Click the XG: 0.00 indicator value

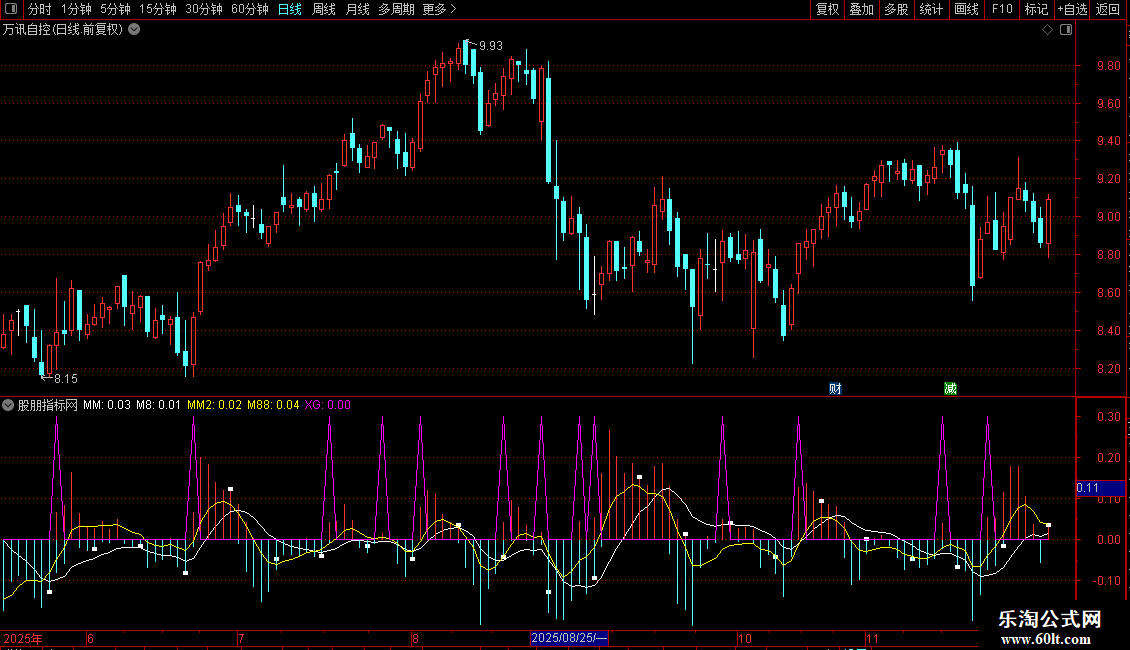coord(328,405)
